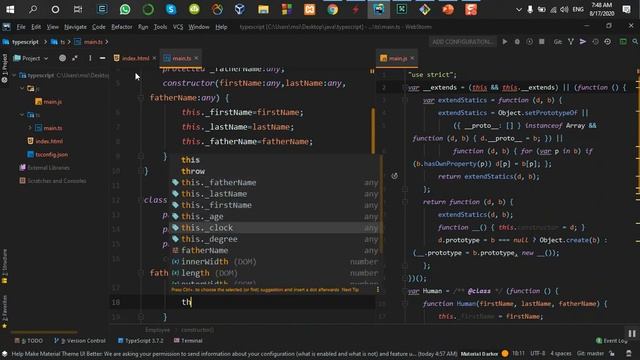The width and height of the screenshot is (640, 360).
Task: Open the File menu
Action: point(21,27)
